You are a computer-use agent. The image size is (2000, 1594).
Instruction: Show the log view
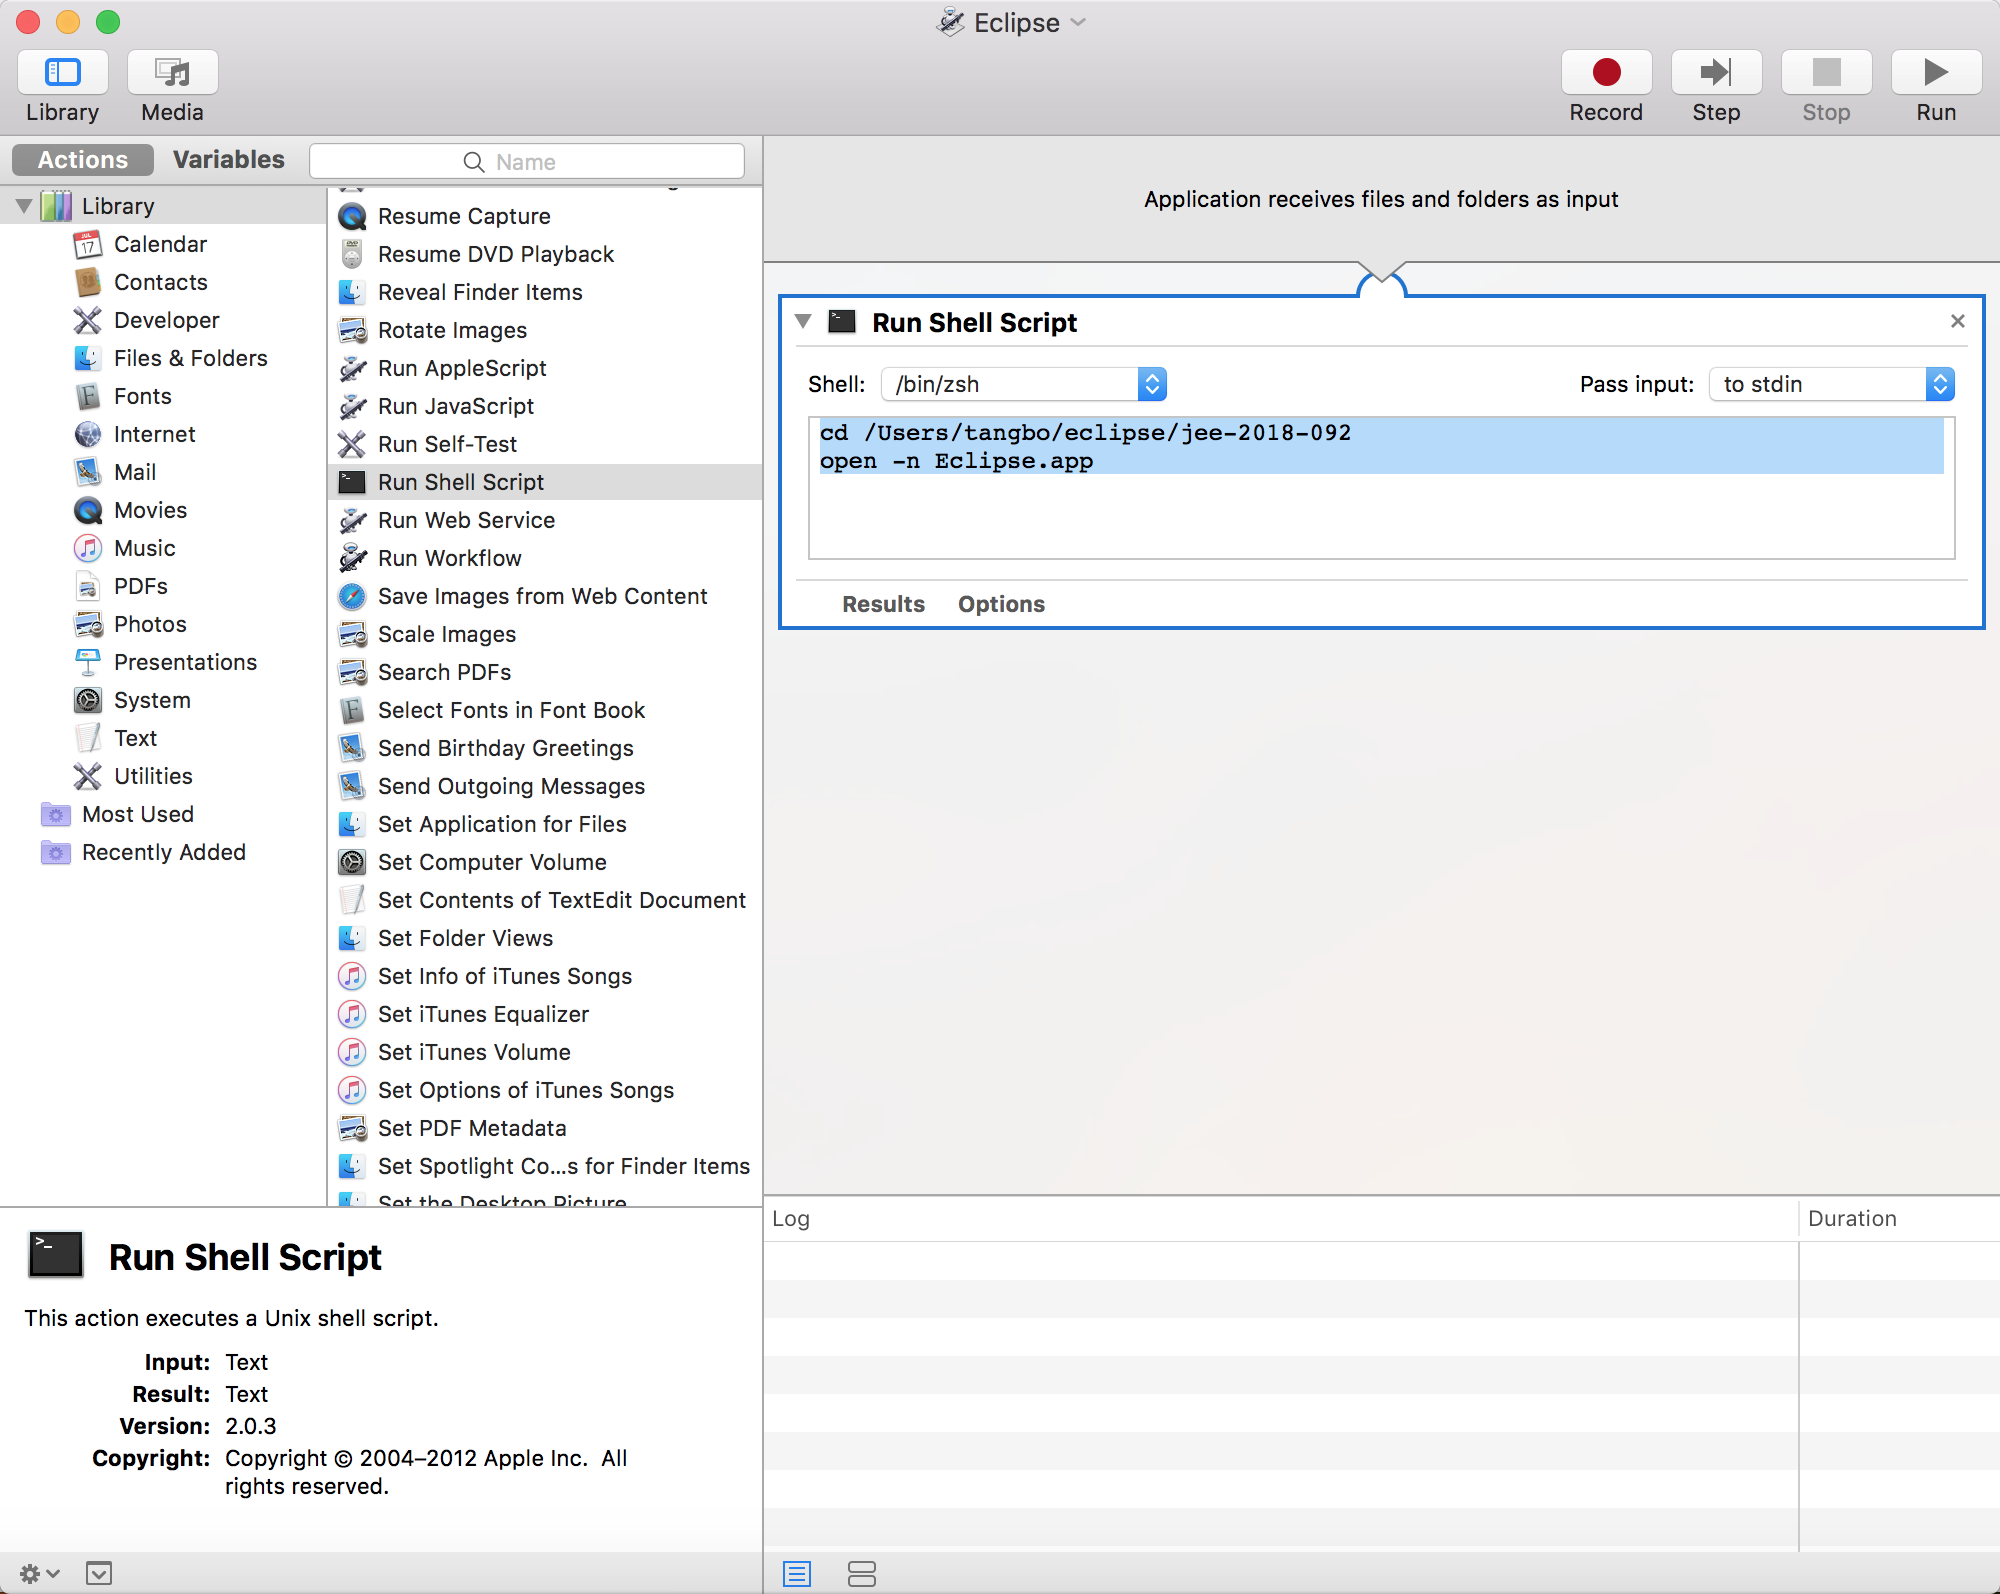point(797,1574)
